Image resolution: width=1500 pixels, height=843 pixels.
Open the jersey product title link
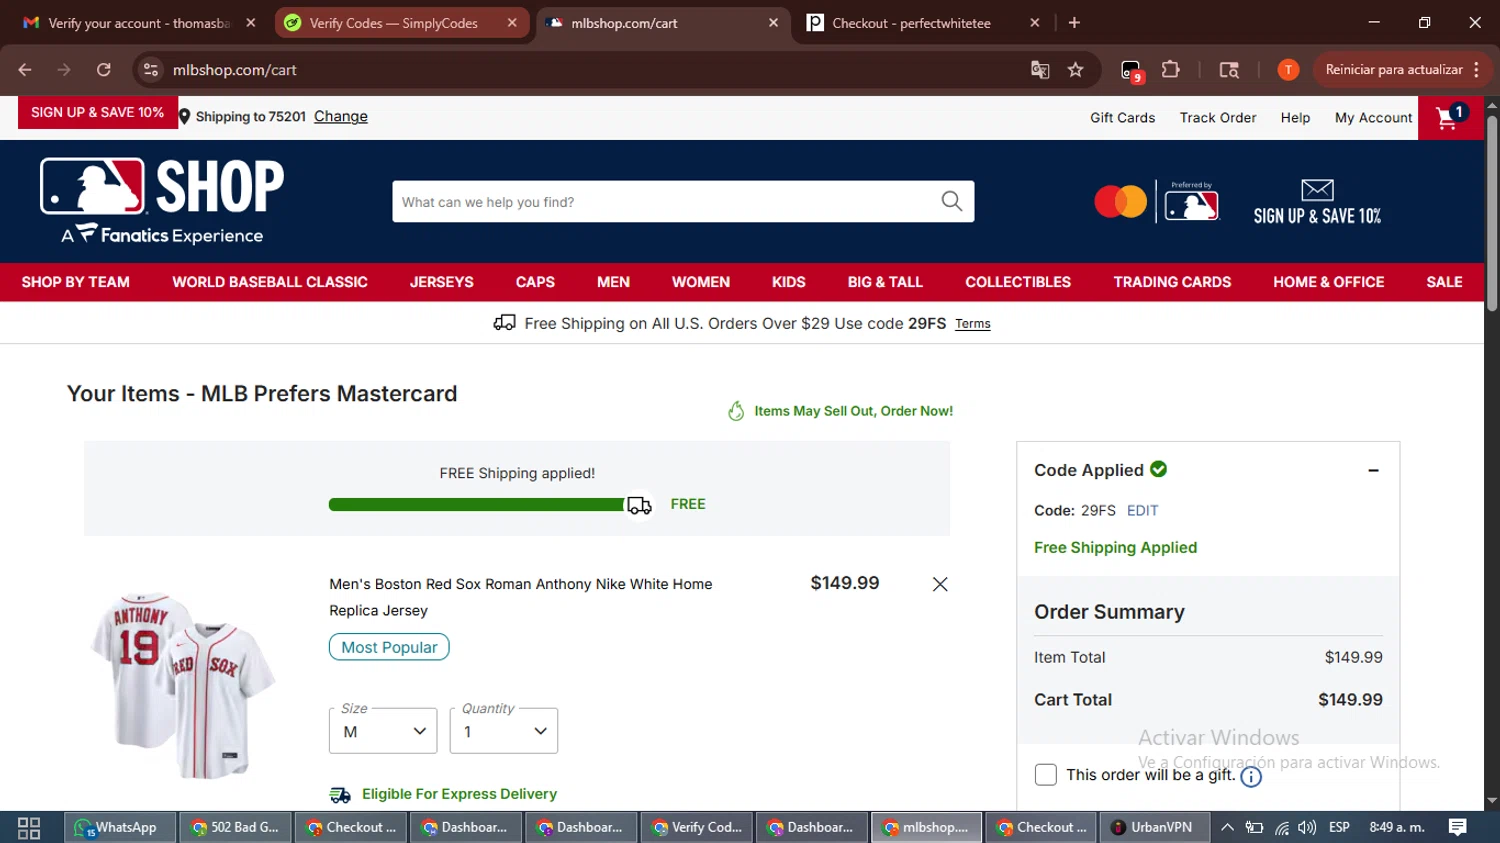pyautogui.click(x=521, y=597)
